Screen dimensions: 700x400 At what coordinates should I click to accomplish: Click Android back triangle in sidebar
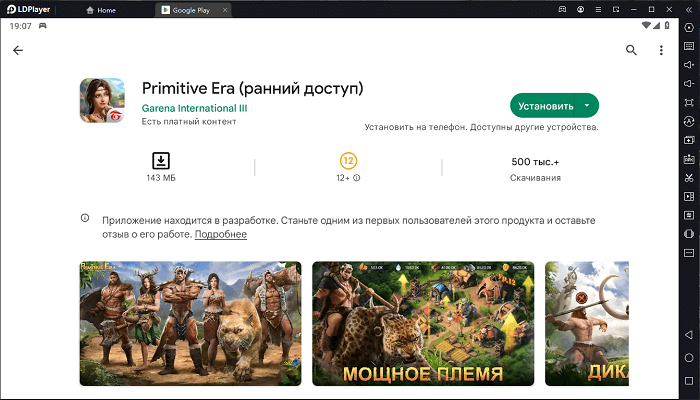689,335
